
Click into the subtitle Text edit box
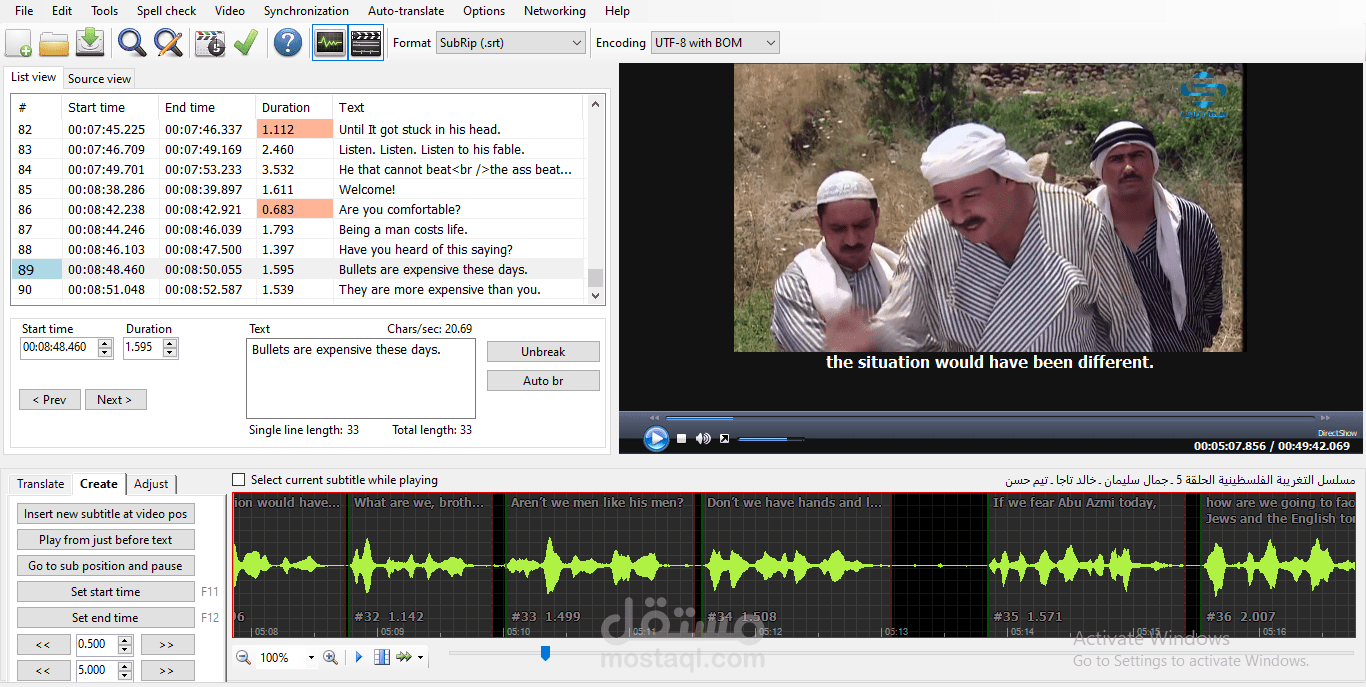click(x=361, y=379)
